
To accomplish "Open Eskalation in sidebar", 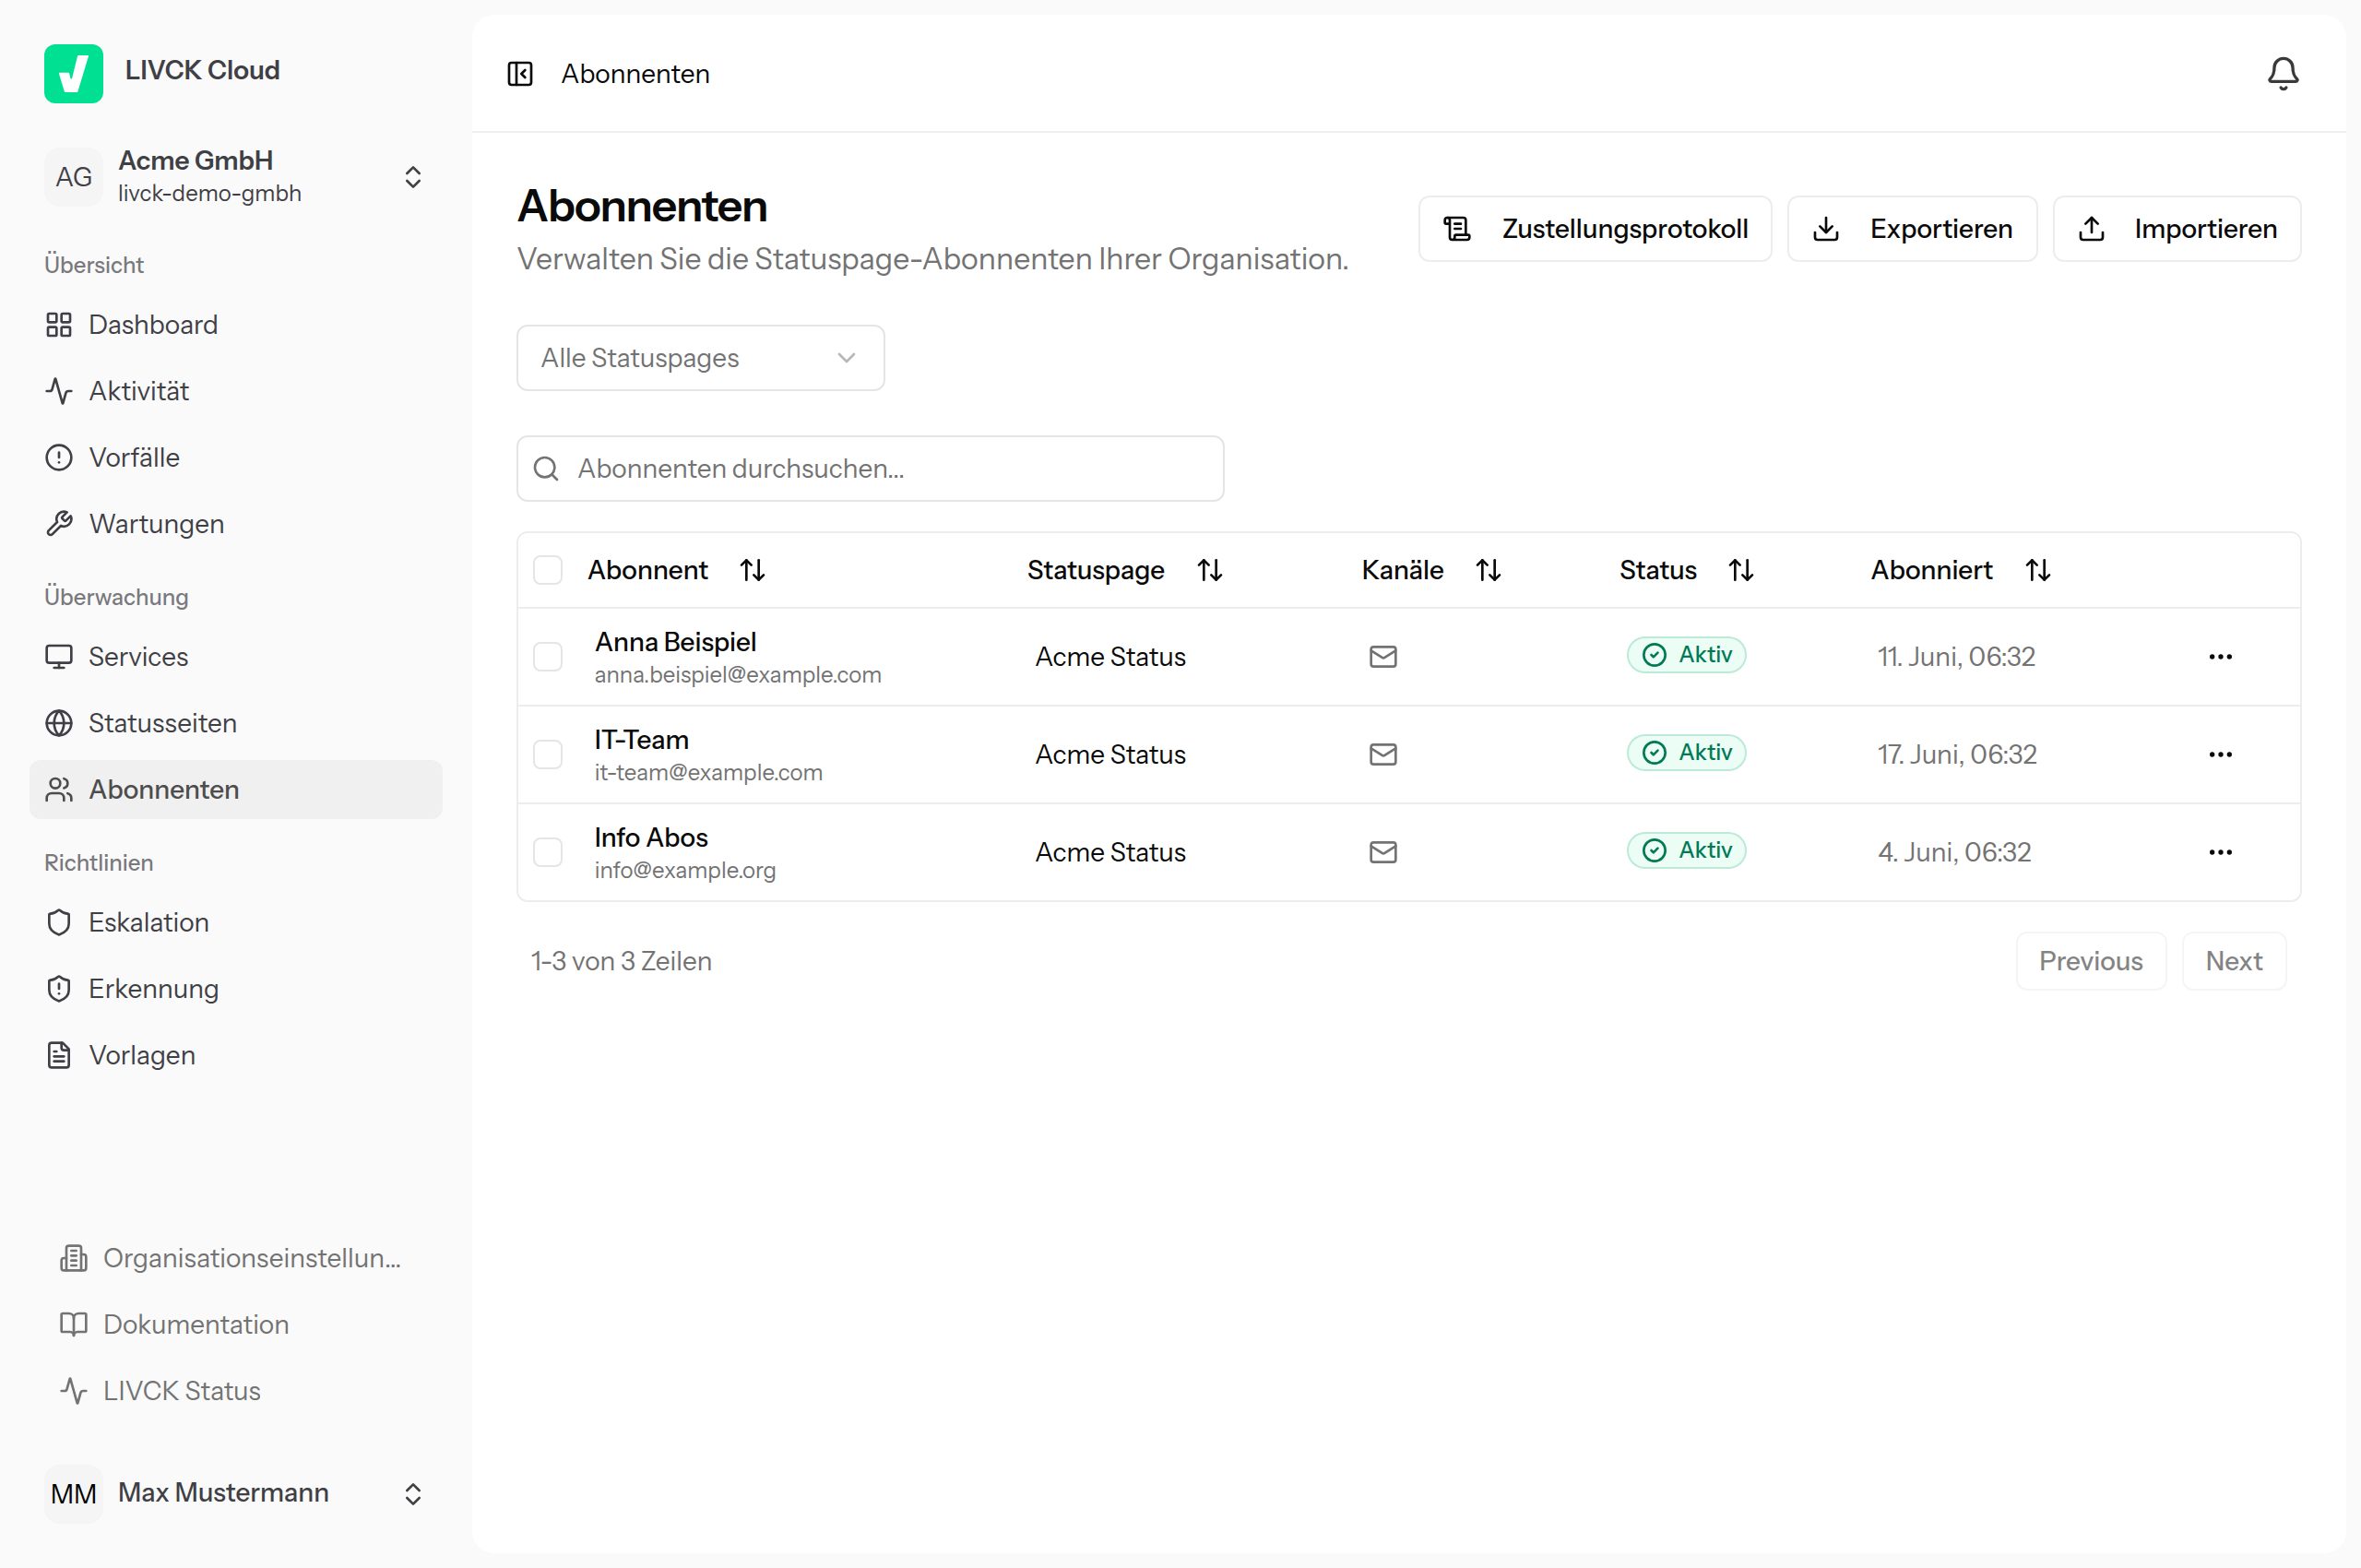I will coord(236,922).
